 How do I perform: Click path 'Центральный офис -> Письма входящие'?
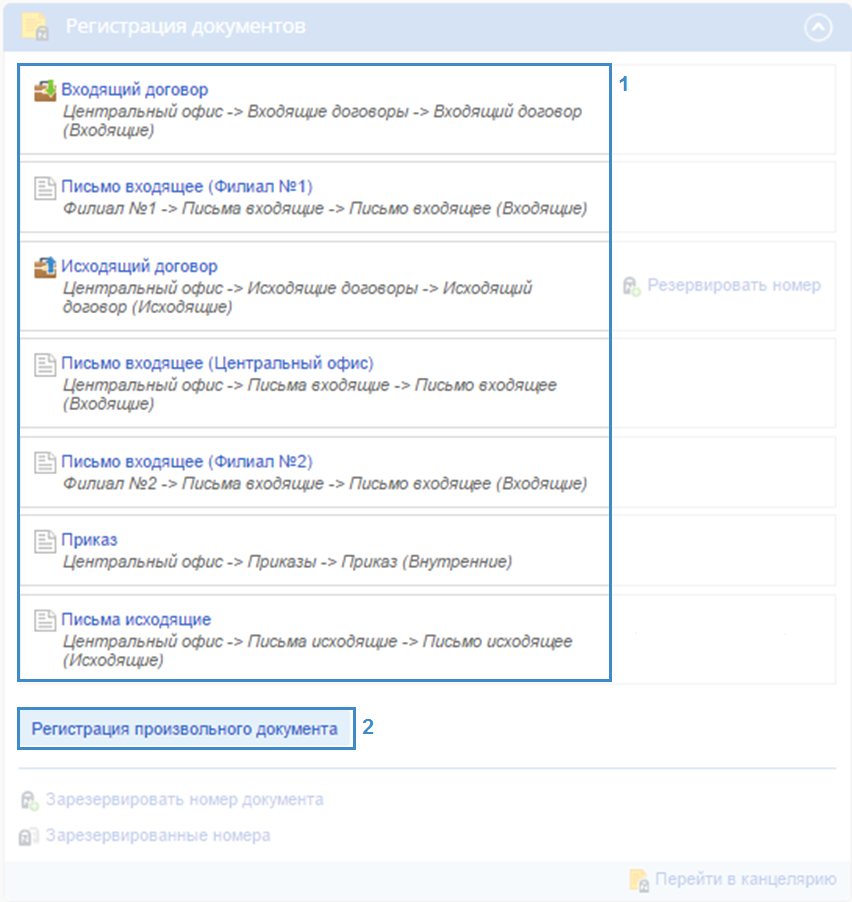[310, 394]
